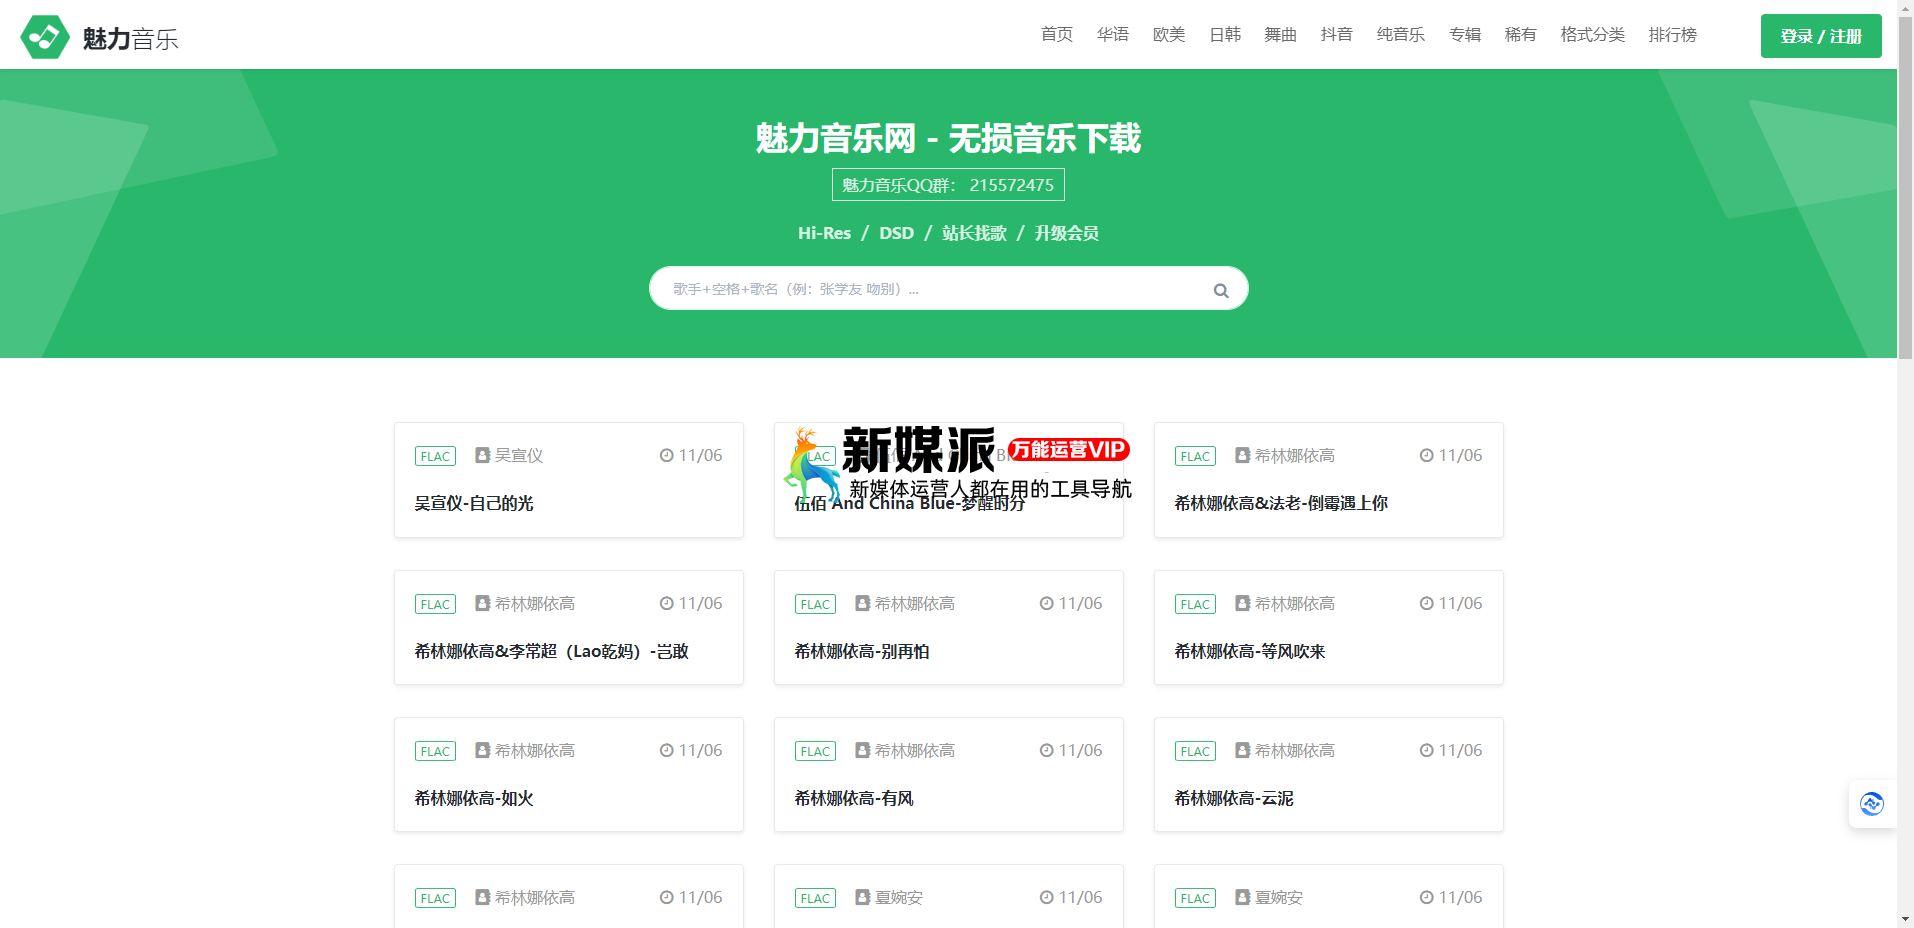Click the 魅力音乐 green logo icon
The width and height of the screenshot is (1914, 928).
(45, 37)
